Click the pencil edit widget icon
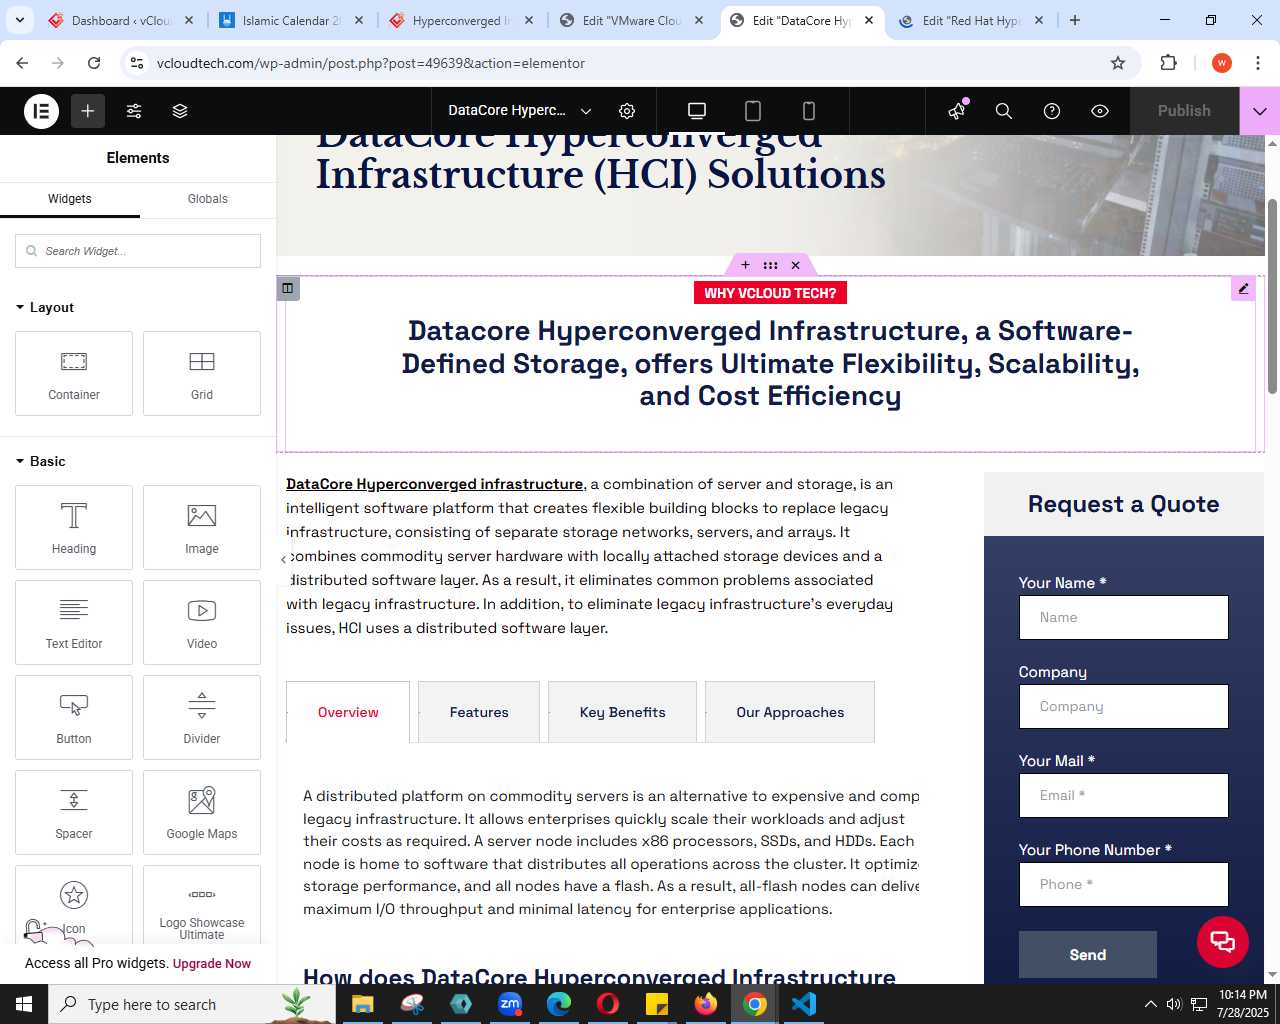 (x=1243, y=289)
